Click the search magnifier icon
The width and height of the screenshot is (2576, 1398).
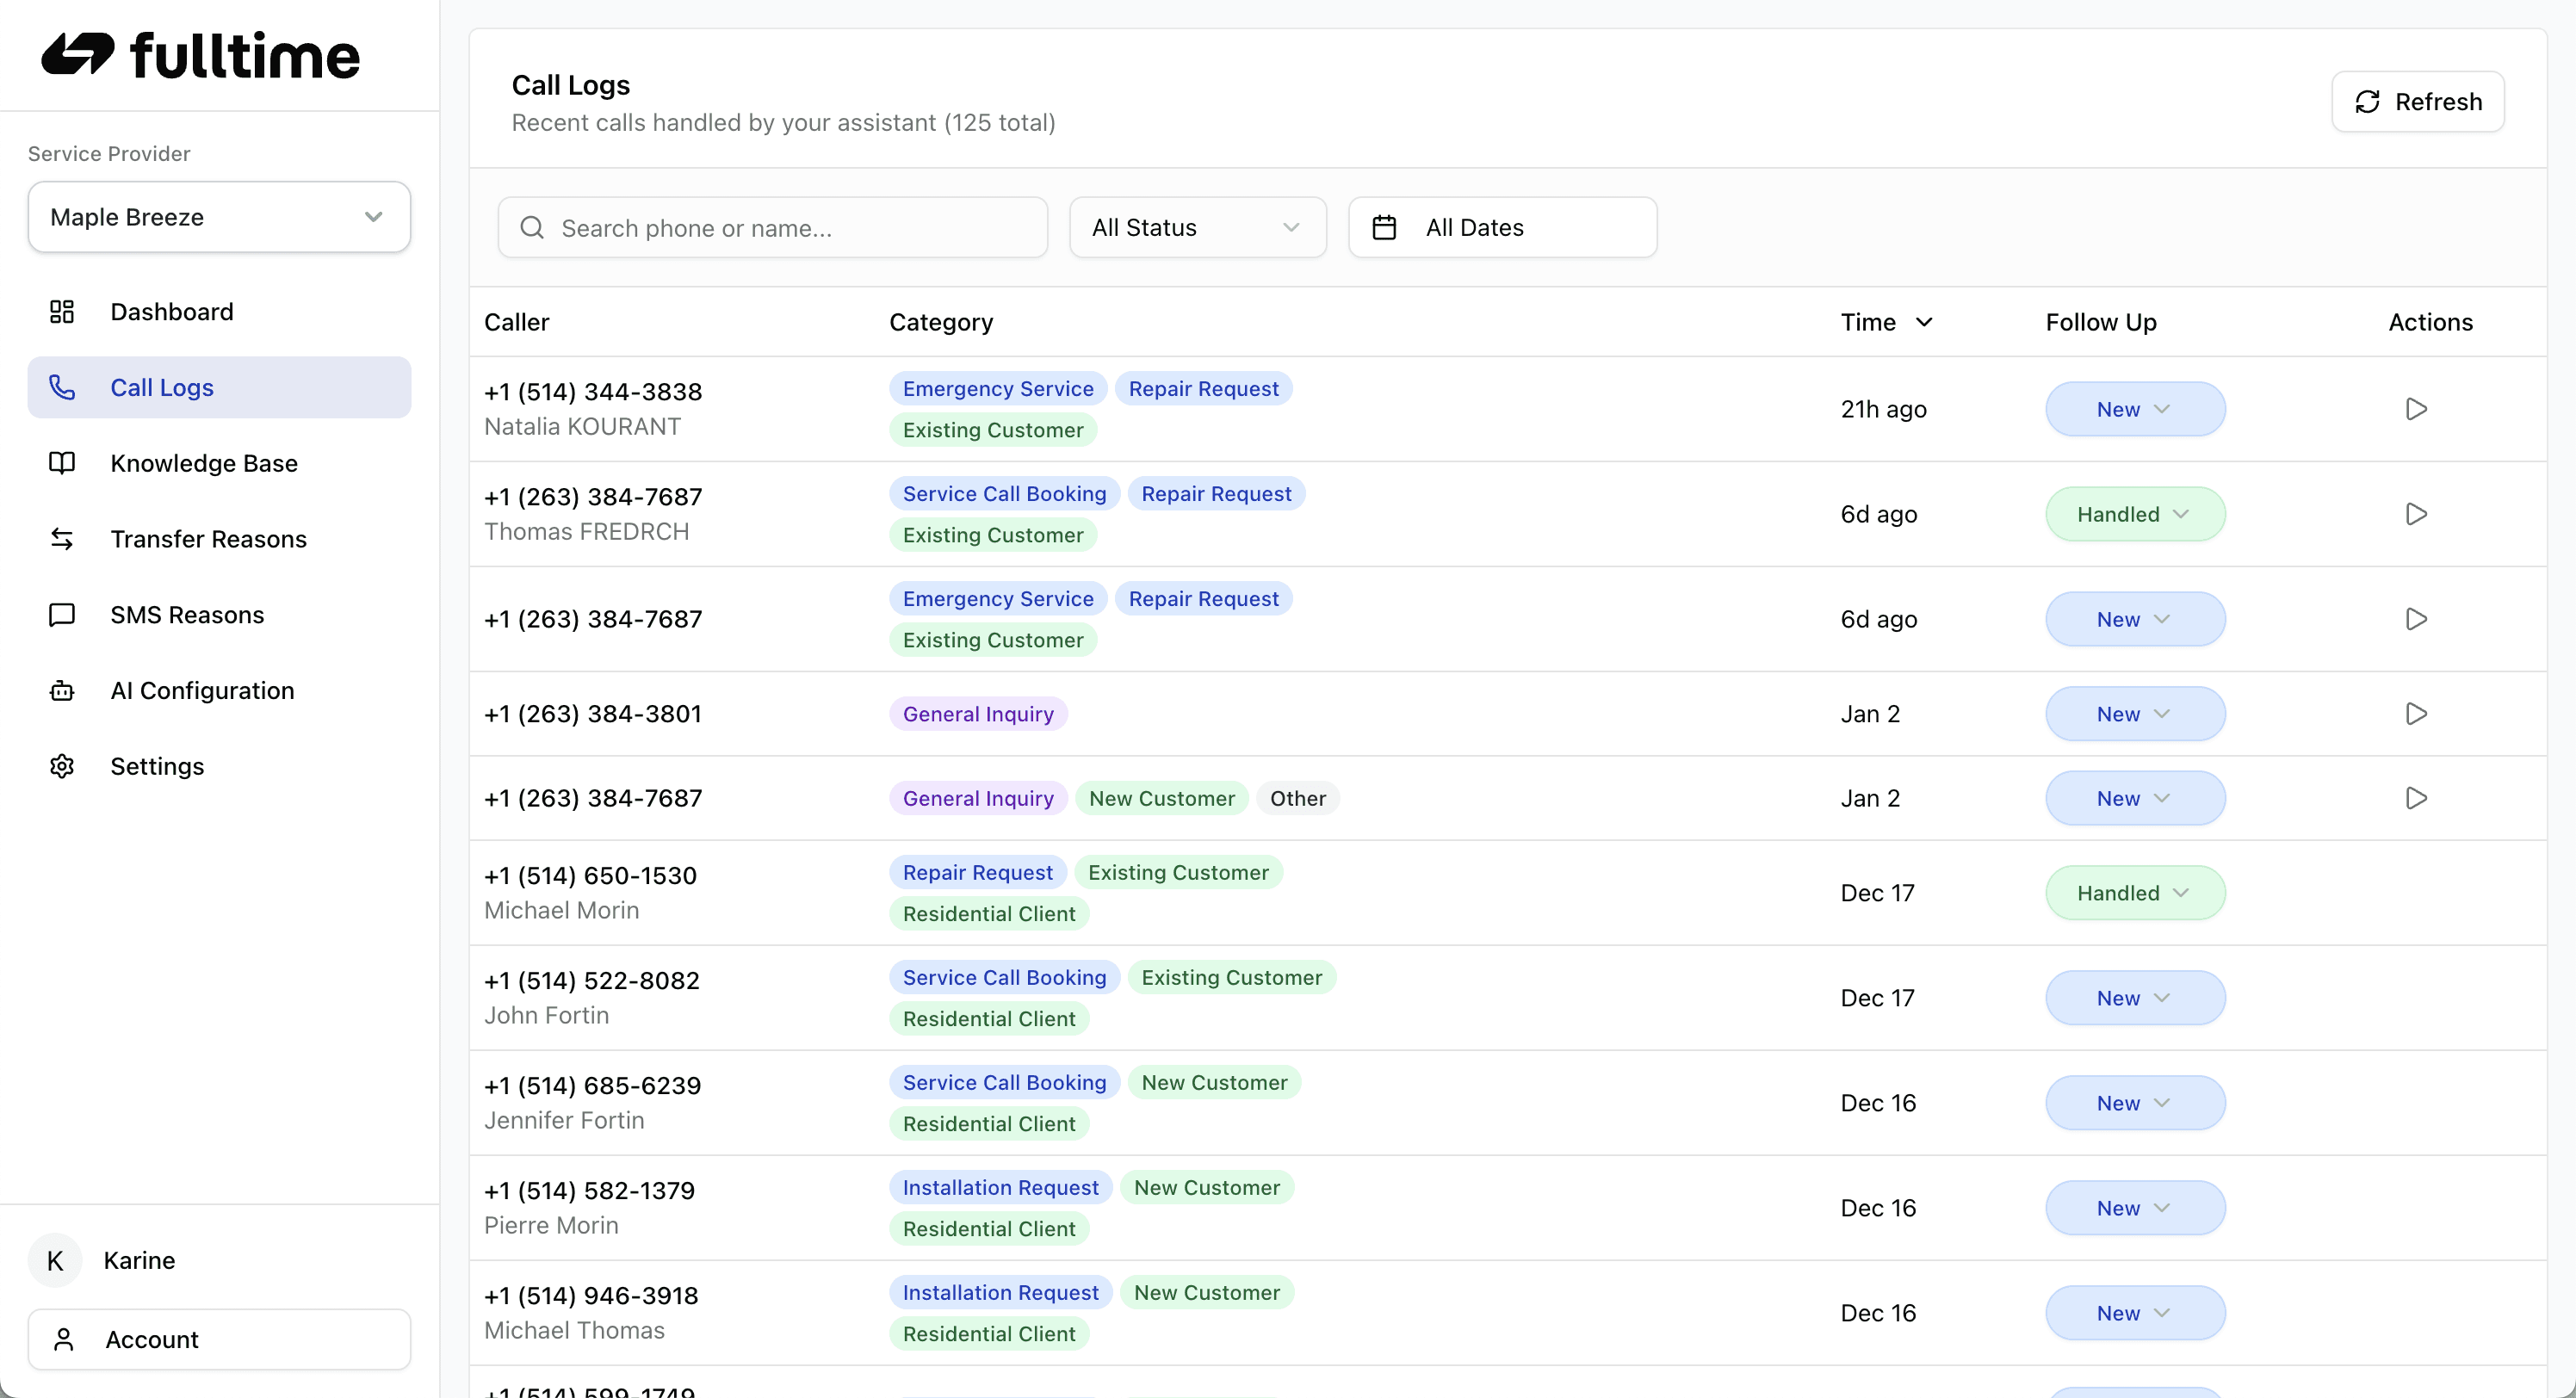point(532,227)
